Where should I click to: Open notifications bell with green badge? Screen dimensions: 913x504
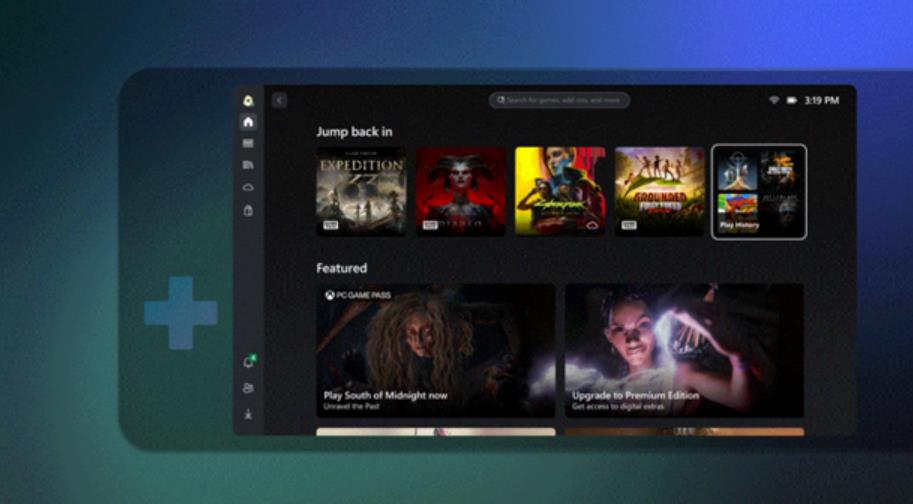[x=248, y=363]
